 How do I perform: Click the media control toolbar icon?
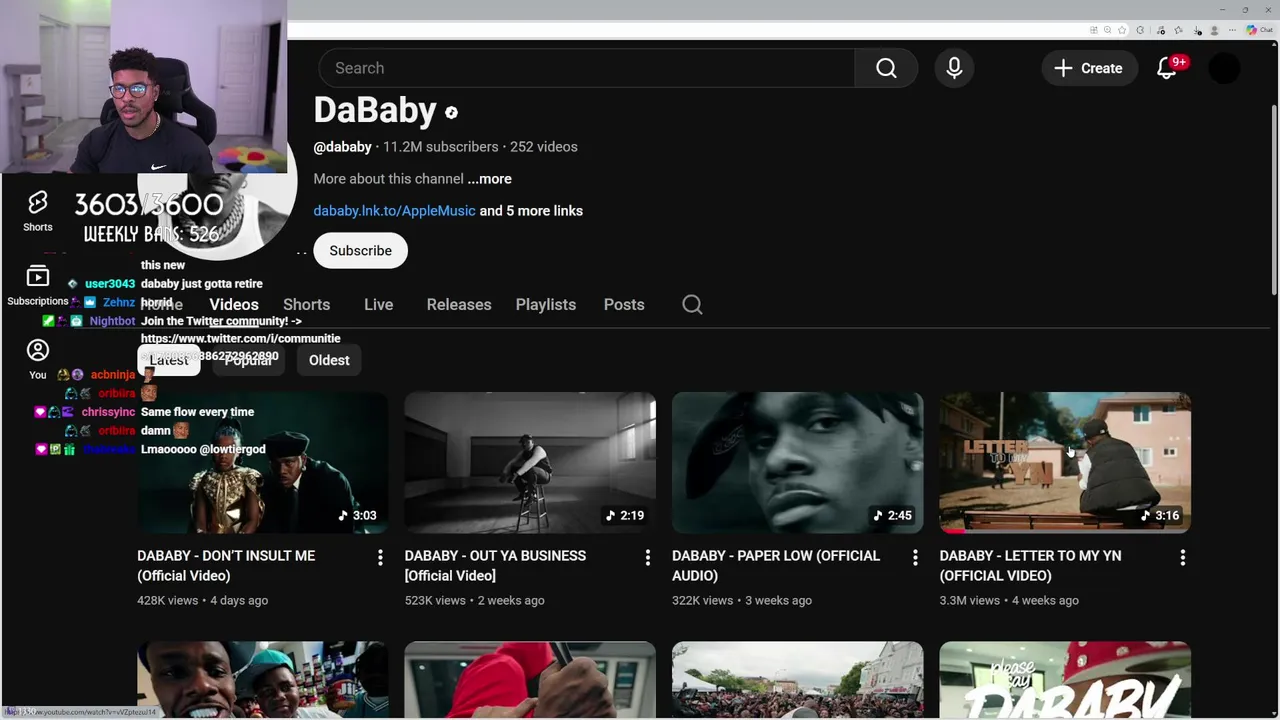pos(1160,30)
